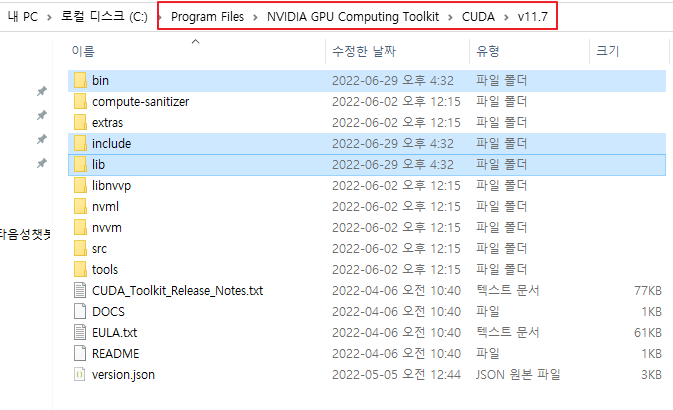Viewport: 673px width, 410px height.
Task: Click the nvvm folder icon
Action: 80,228
